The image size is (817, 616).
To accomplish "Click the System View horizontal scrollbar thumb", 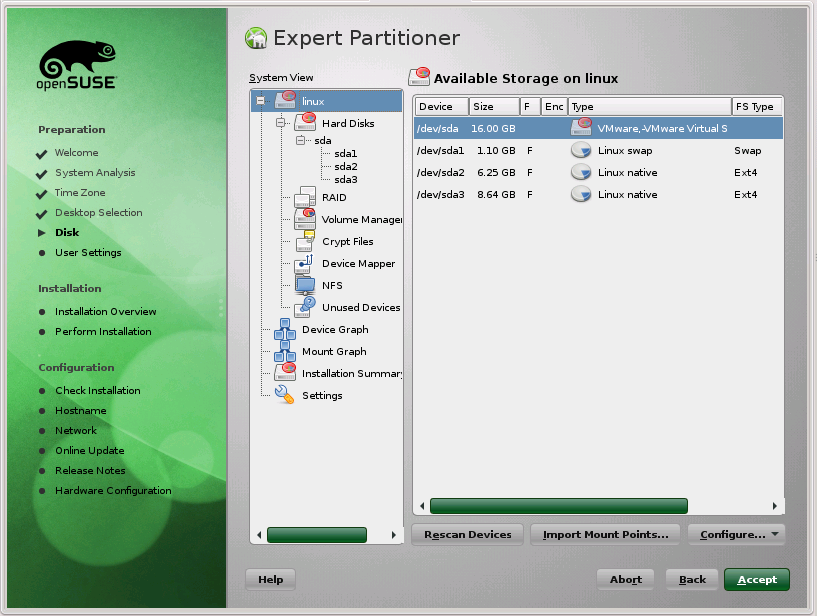I will point(317,535).
